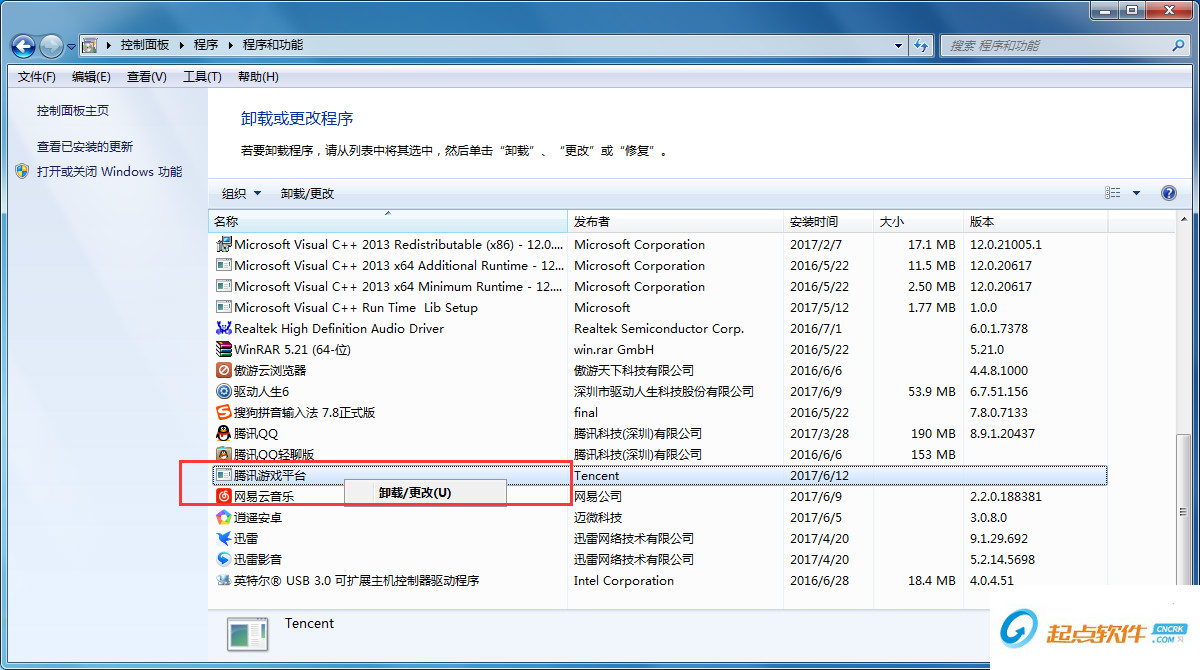Click the Visual C++ Run Time Lib Setup icon
This screenshot has height=670, width=1200.
point(223,307)
